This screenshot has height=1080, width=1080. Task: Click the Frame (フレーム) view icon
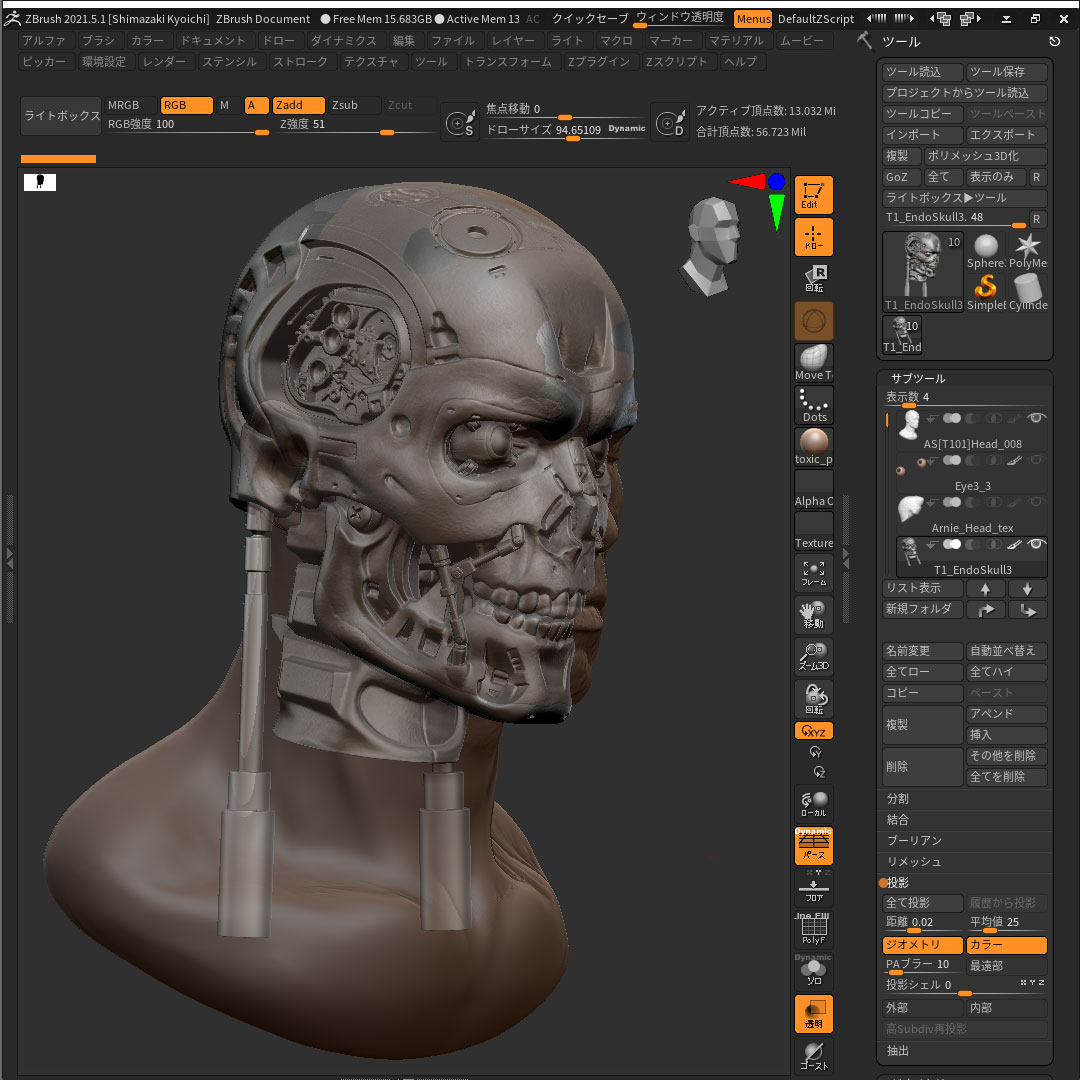point(813,573)
